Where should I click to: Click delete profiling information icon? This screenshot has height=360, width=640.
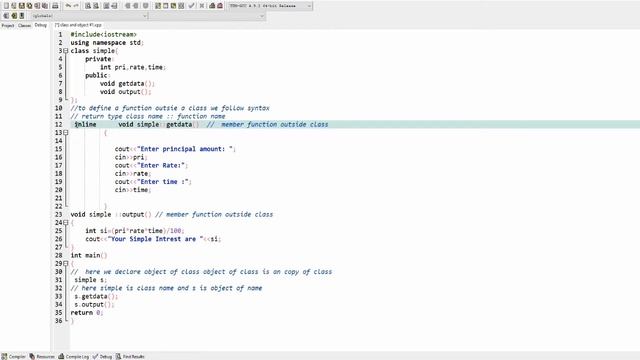tap(220, 6)
